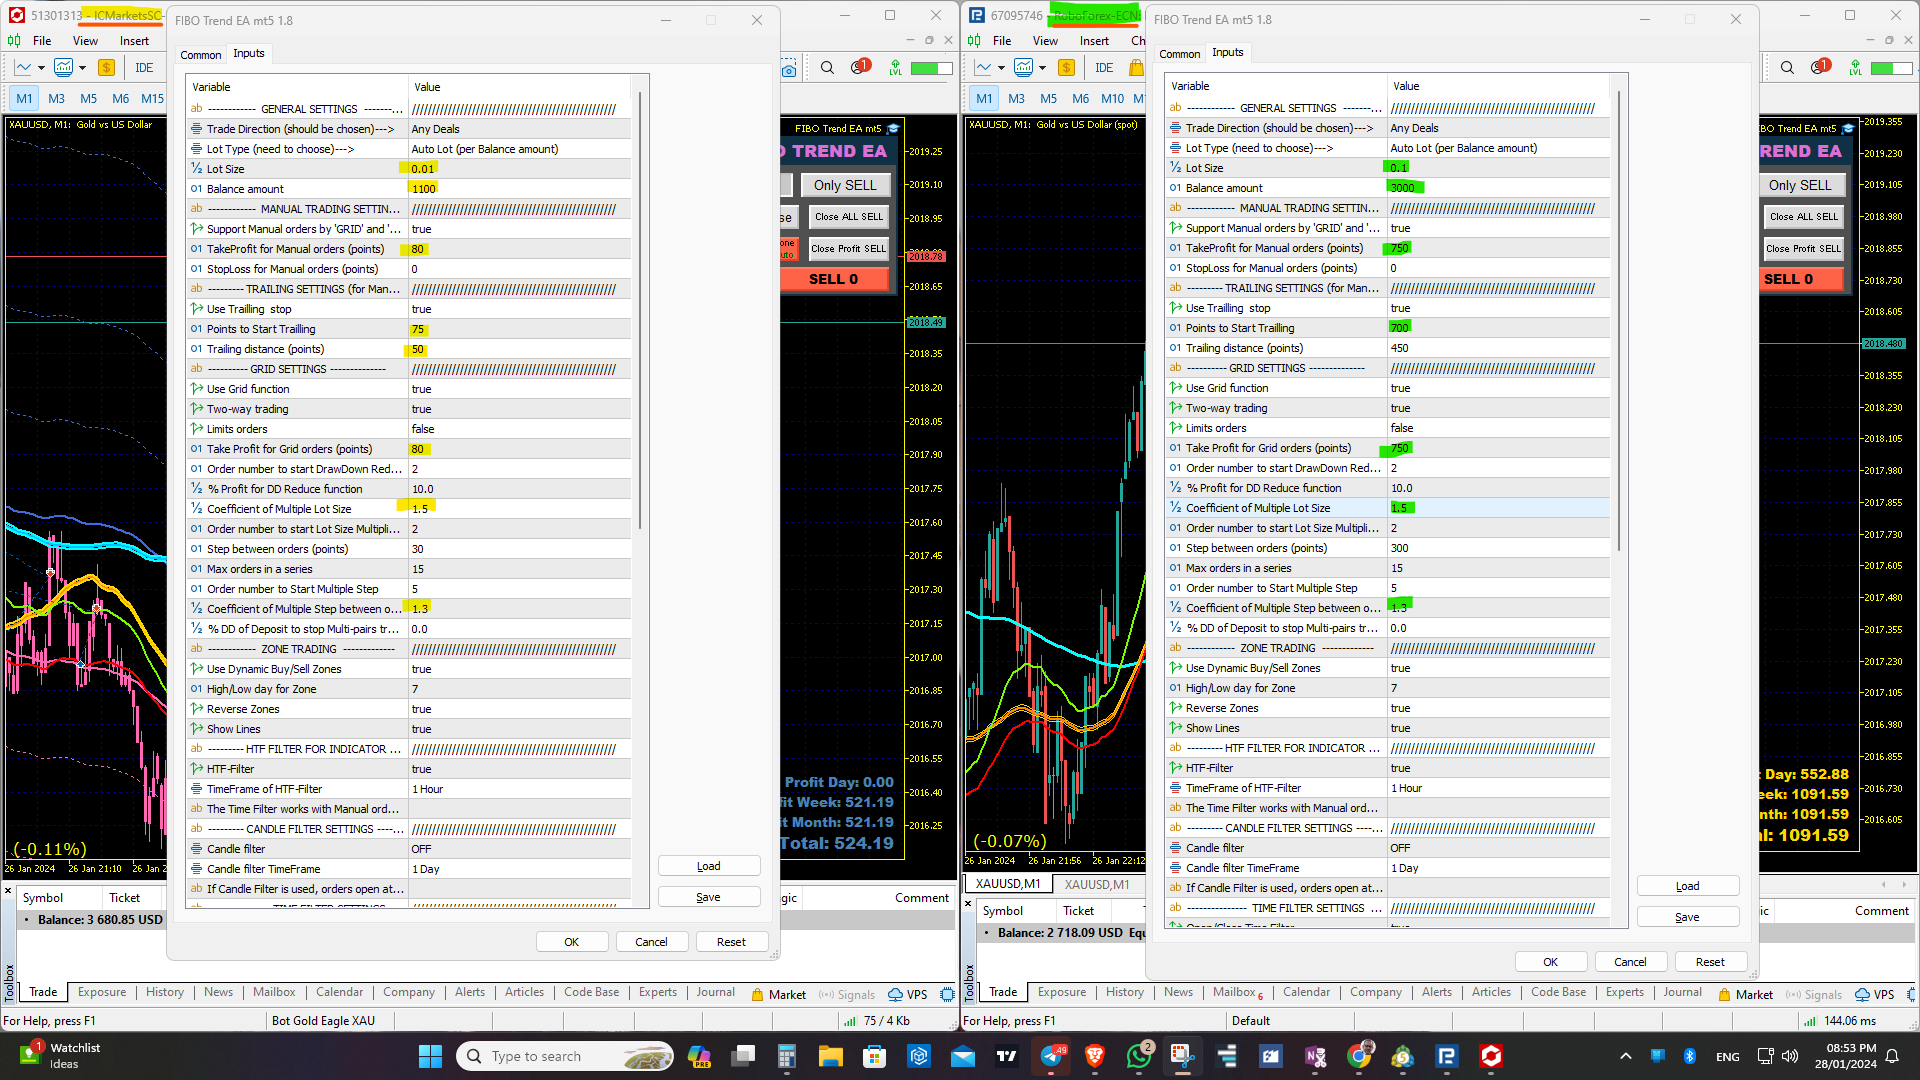Switch to the Common tab in left dialog
Image resolution: width=1920 pixels, height=1080 pixels.
click(200, 55)
